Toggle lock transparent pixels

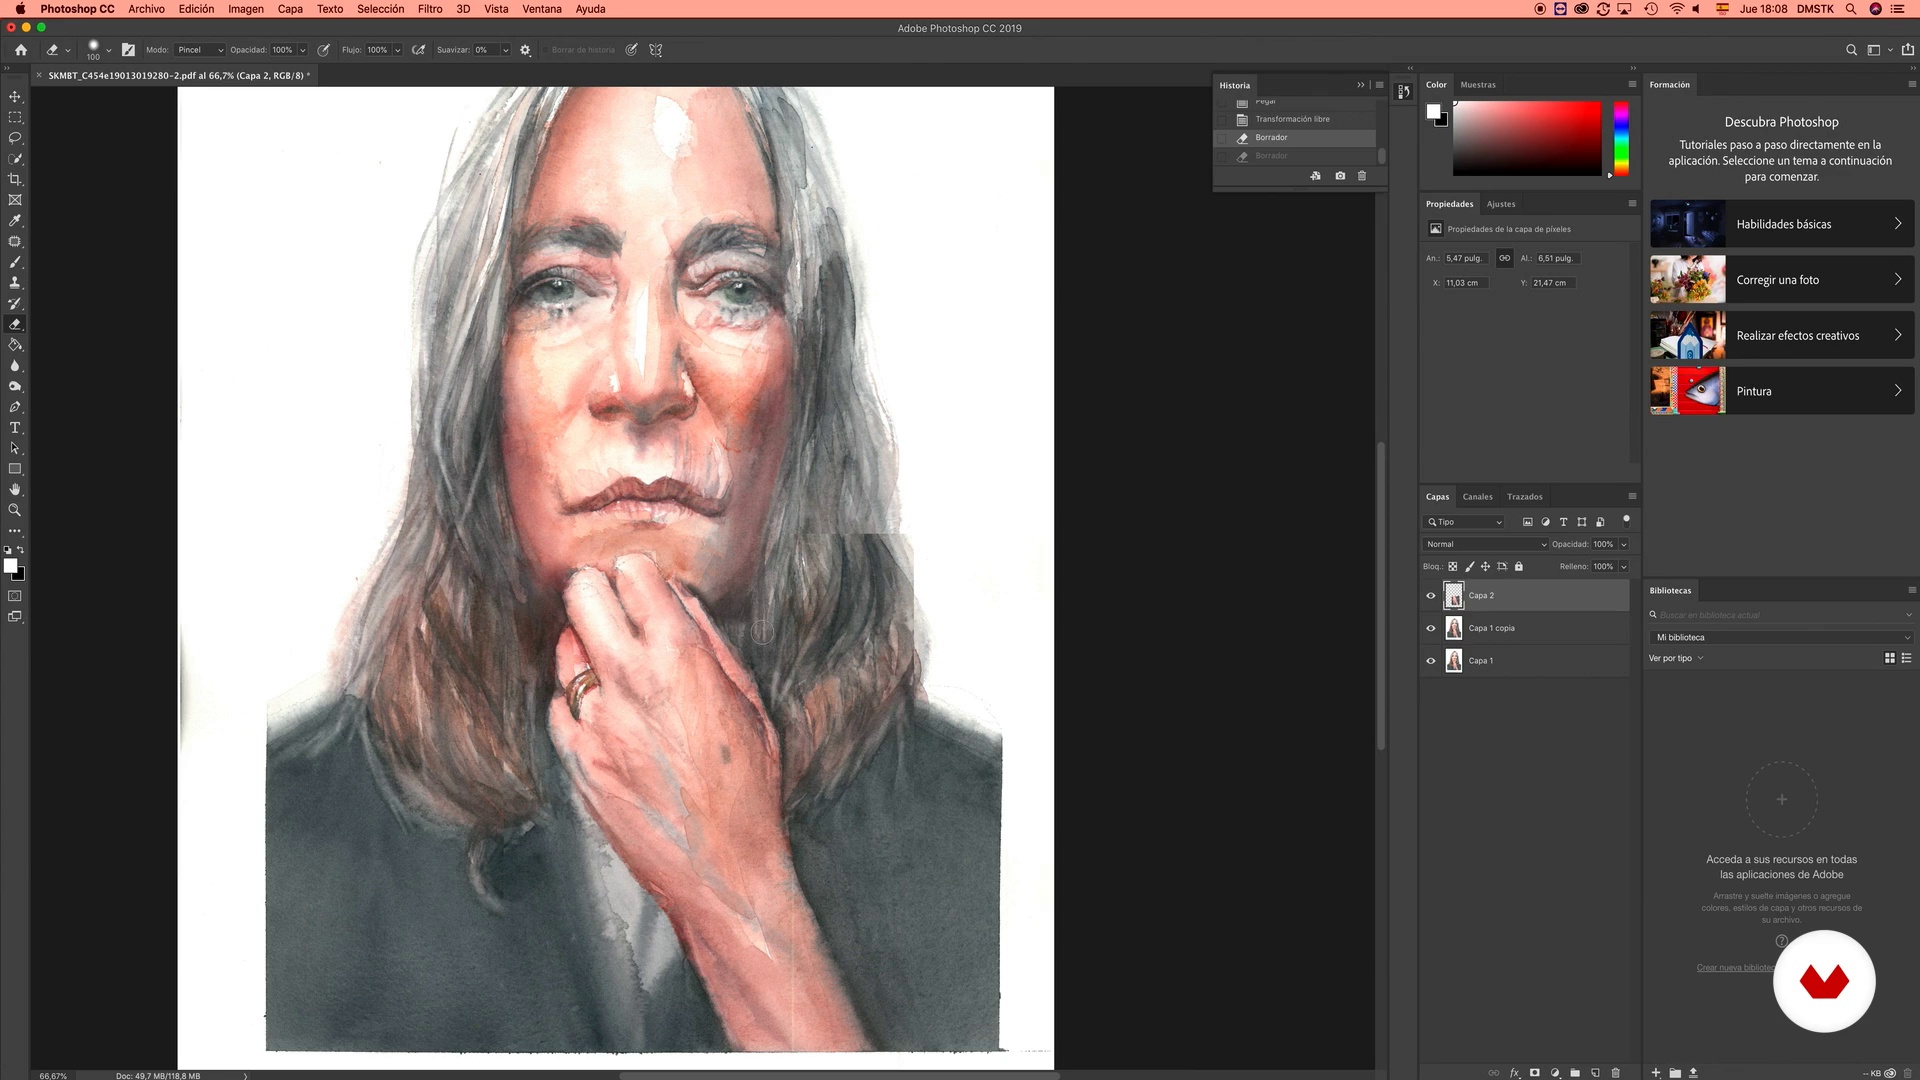1453,567
